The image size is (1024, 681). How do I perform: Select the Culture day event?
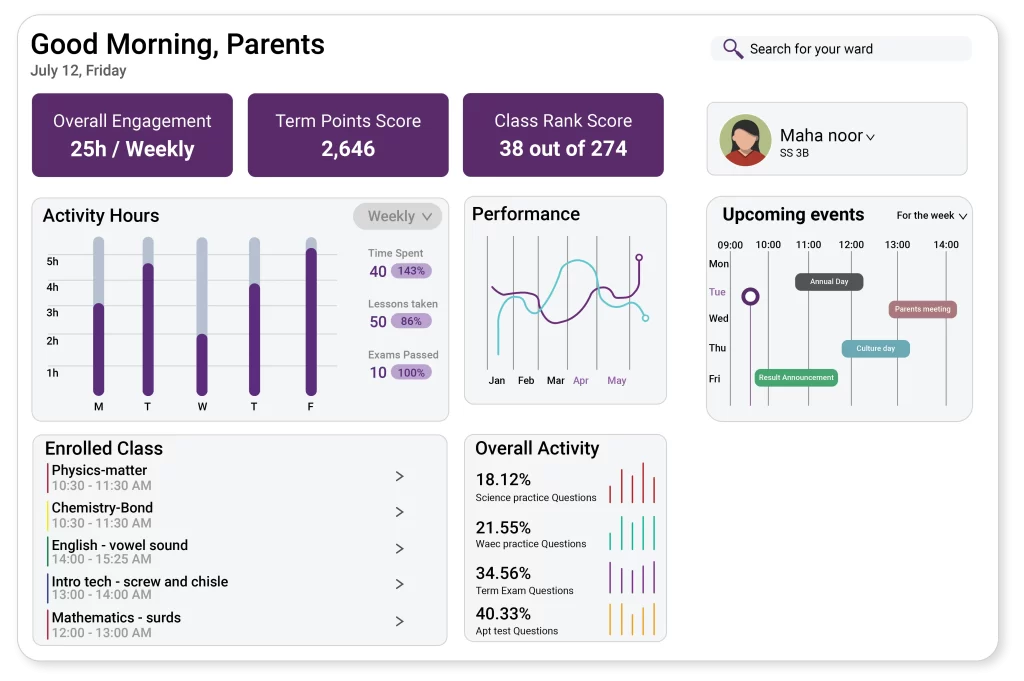click(876, 349)
